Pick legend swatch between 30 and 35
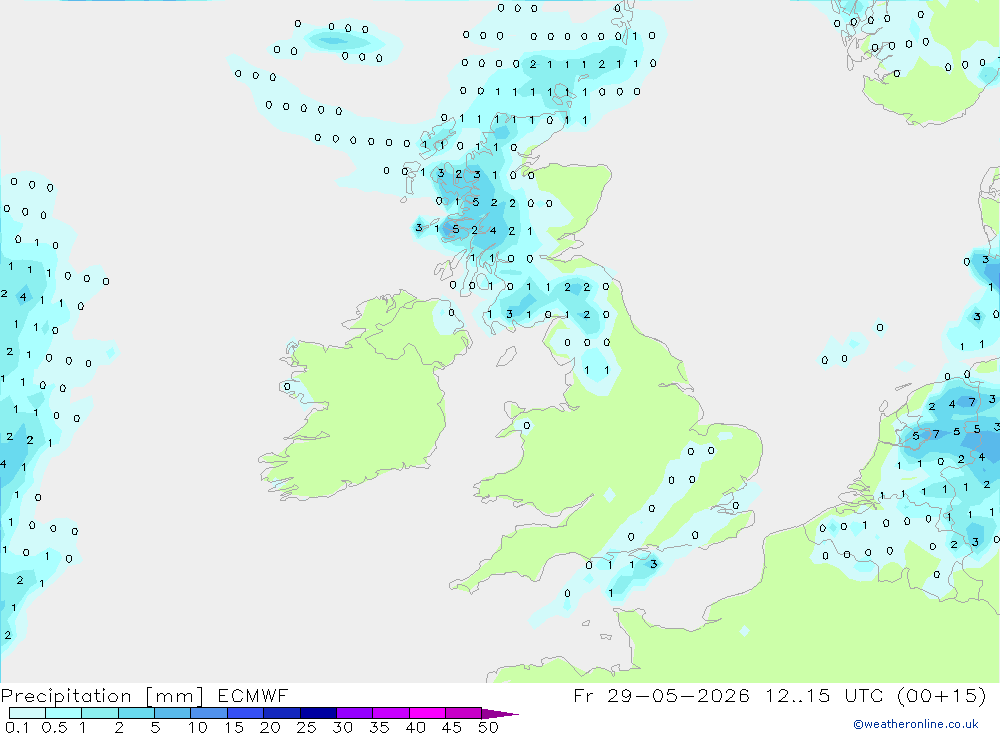The height and width of the screenshot is (733, 1000). 354,713
